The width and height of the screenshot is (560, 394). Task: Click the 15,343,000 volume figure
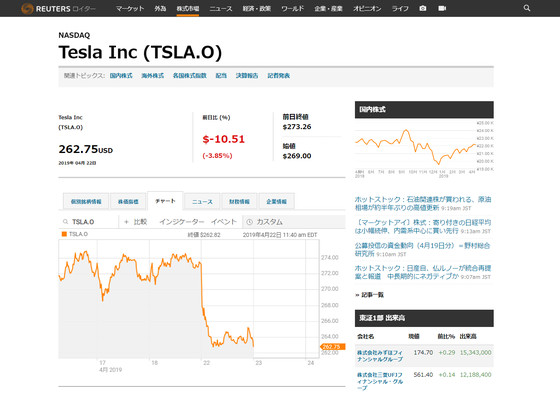tap(475, 353)
